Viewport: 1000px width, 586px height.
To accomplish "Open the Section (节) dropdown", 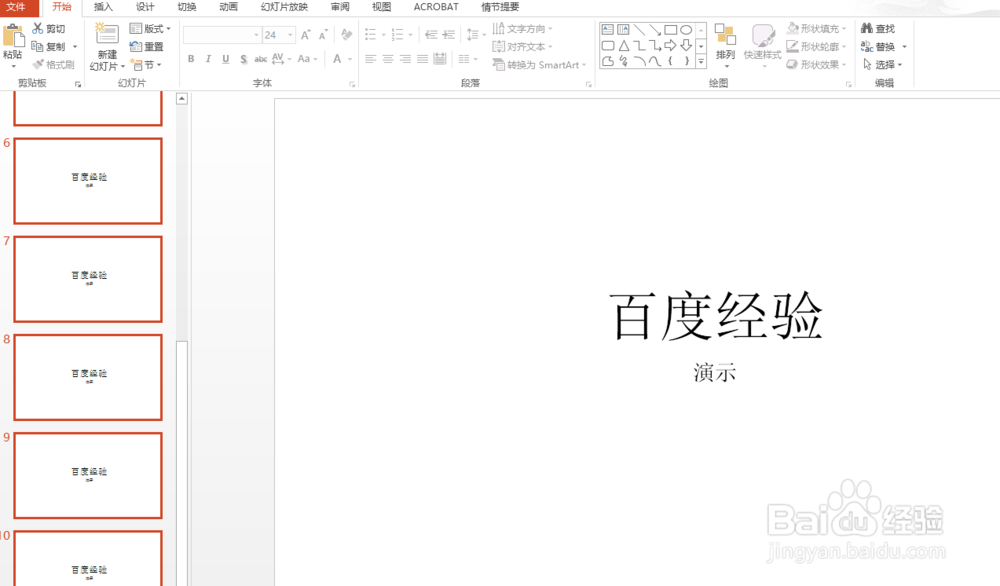I will pos(146,64).
